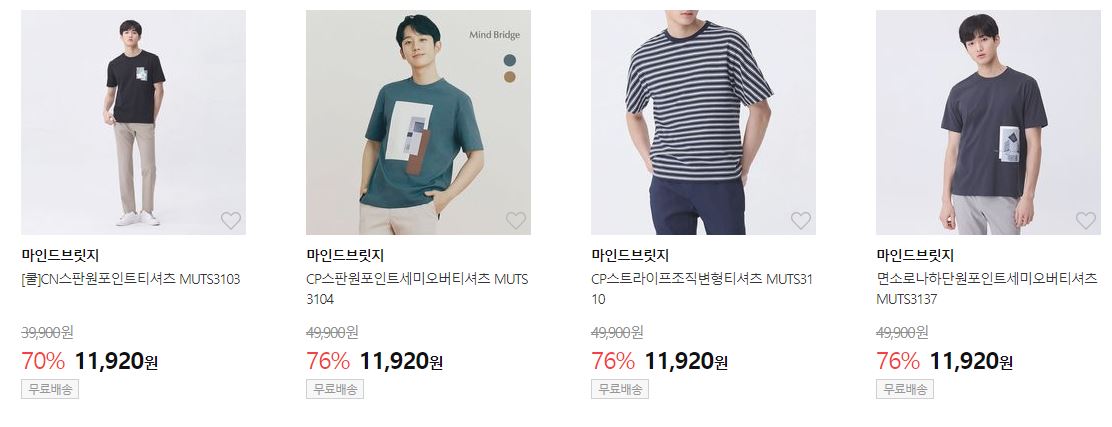Screen dimensions: 1112x427
Task: Add striped MUTS3110 shirt to wishlist heart
Action: tap(801, 221)
